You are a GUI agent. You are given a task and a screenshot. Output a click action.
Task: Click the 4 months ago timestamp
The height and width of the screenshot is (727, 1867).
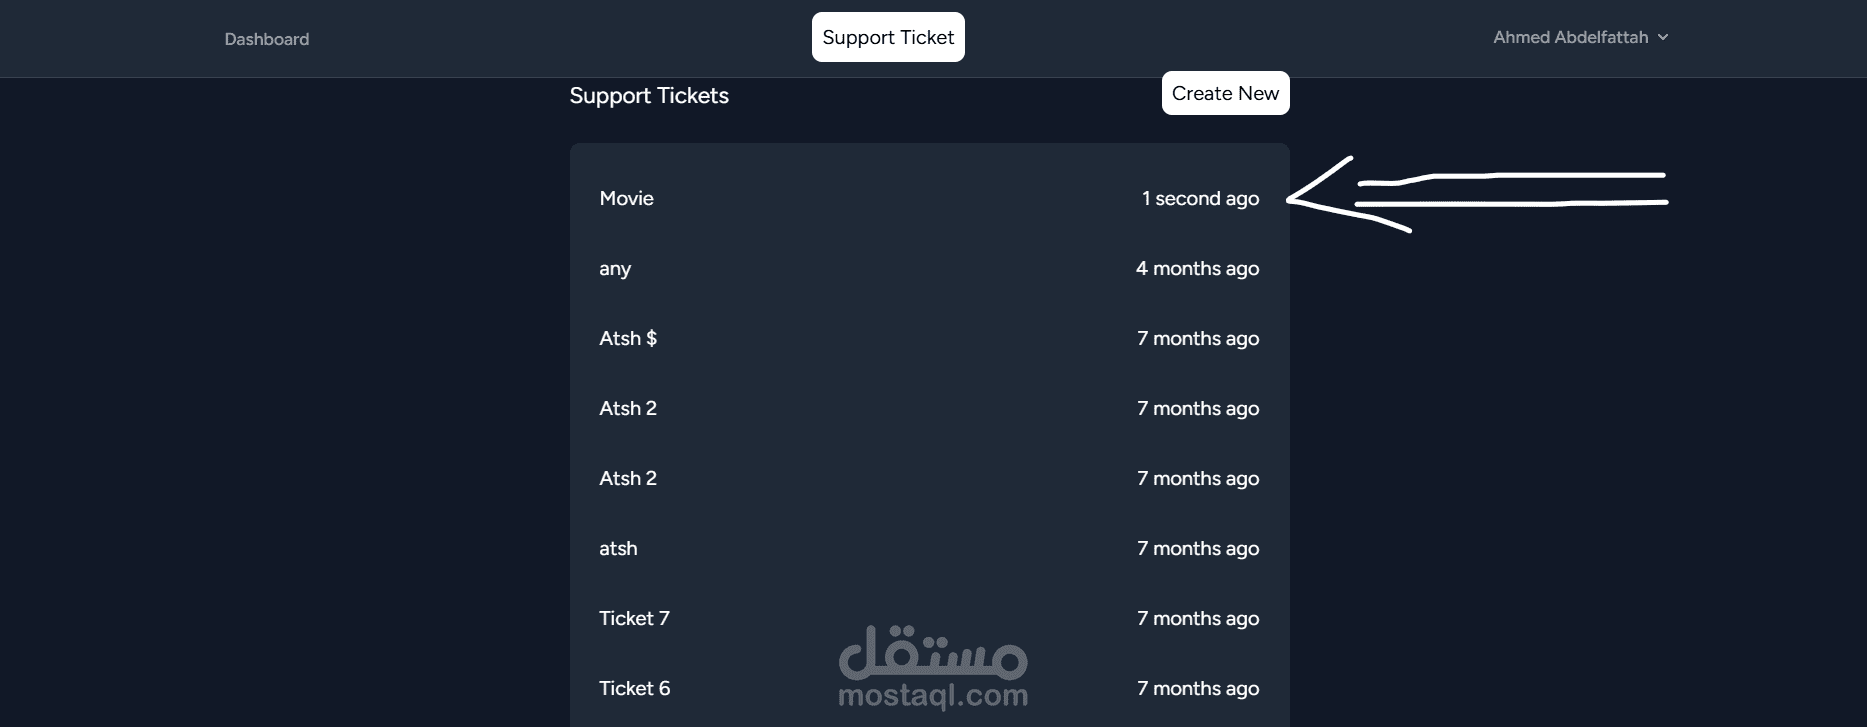[x=1197, y=268]
